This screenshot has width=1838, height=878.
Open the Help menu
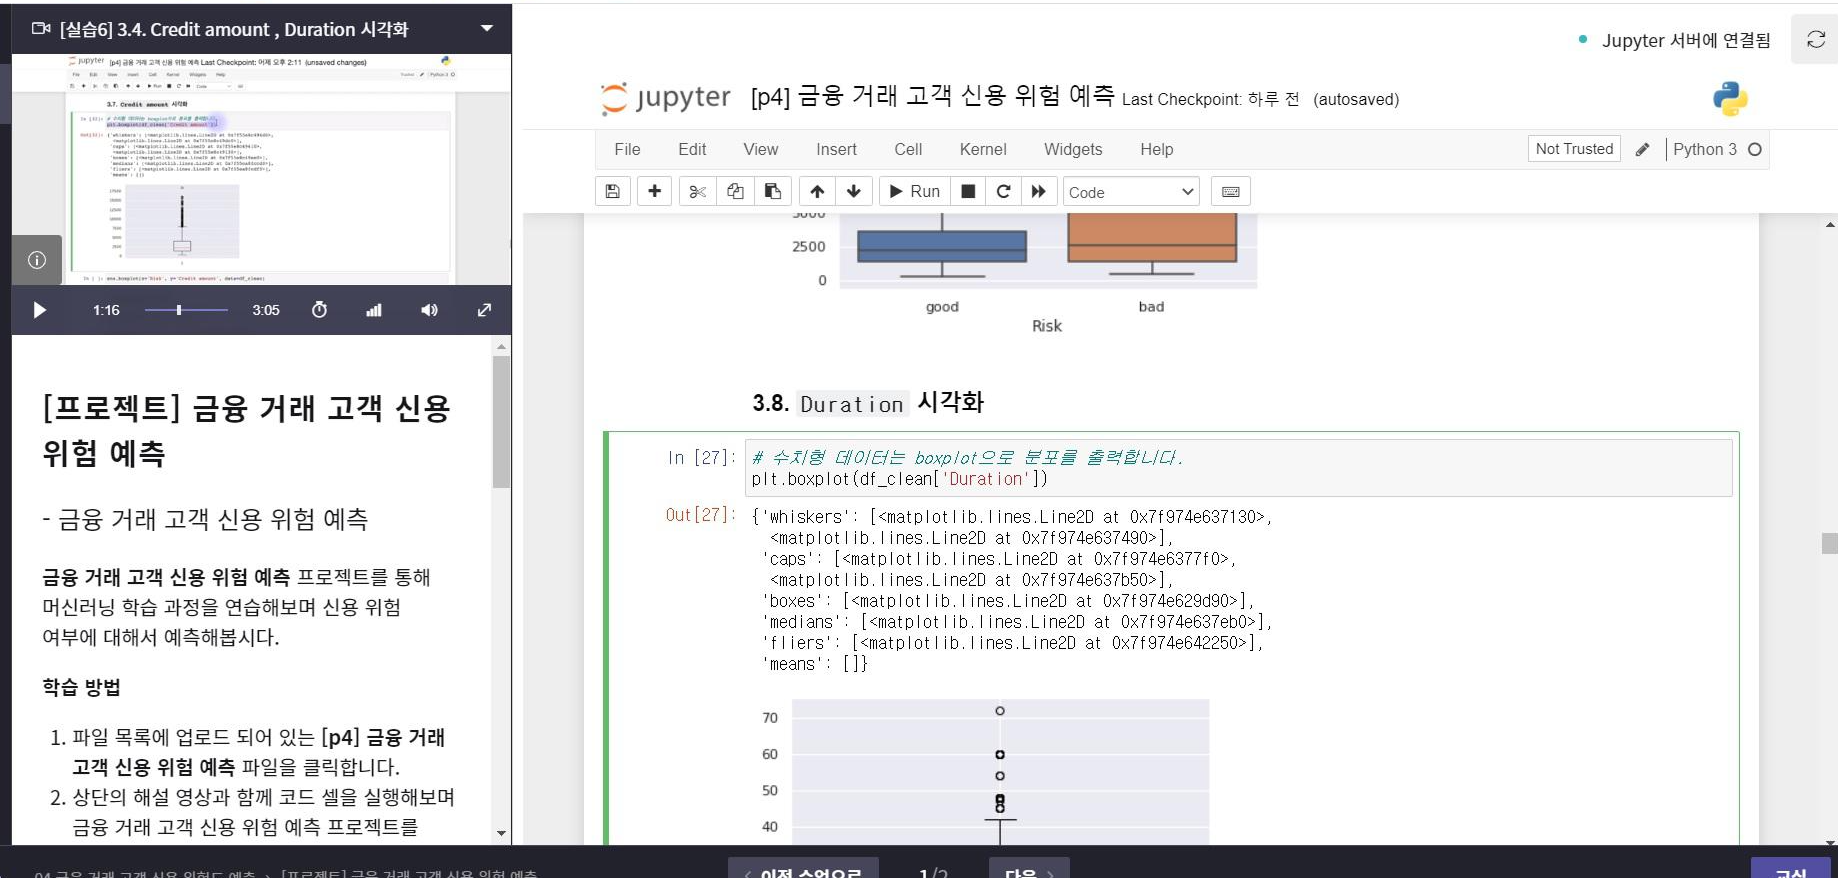(x=1157, y=149)
